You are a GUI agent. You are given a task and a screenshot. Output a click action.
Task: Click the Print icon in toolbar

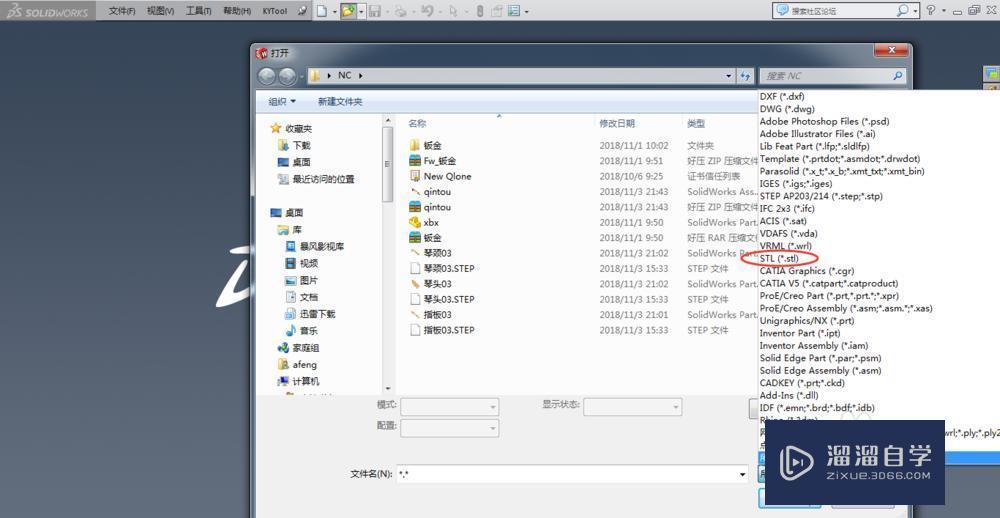[x=399, y=11]
